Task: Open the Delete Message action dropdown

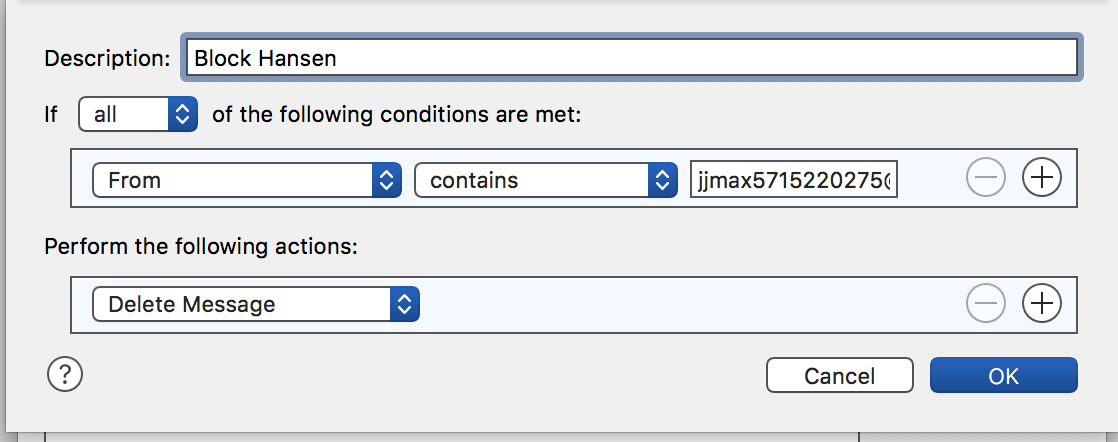Action: pos(255,304)
